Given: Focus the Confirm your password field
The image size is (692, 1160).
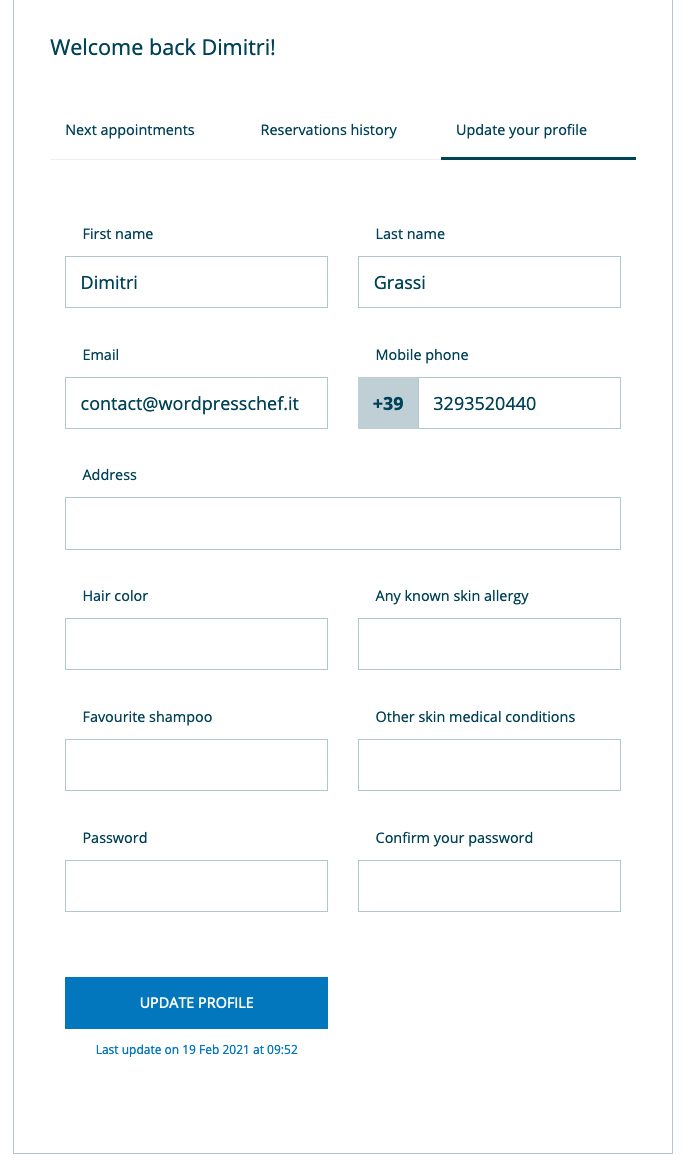Looking at the screenshot, I should click(x=489, y=886).
